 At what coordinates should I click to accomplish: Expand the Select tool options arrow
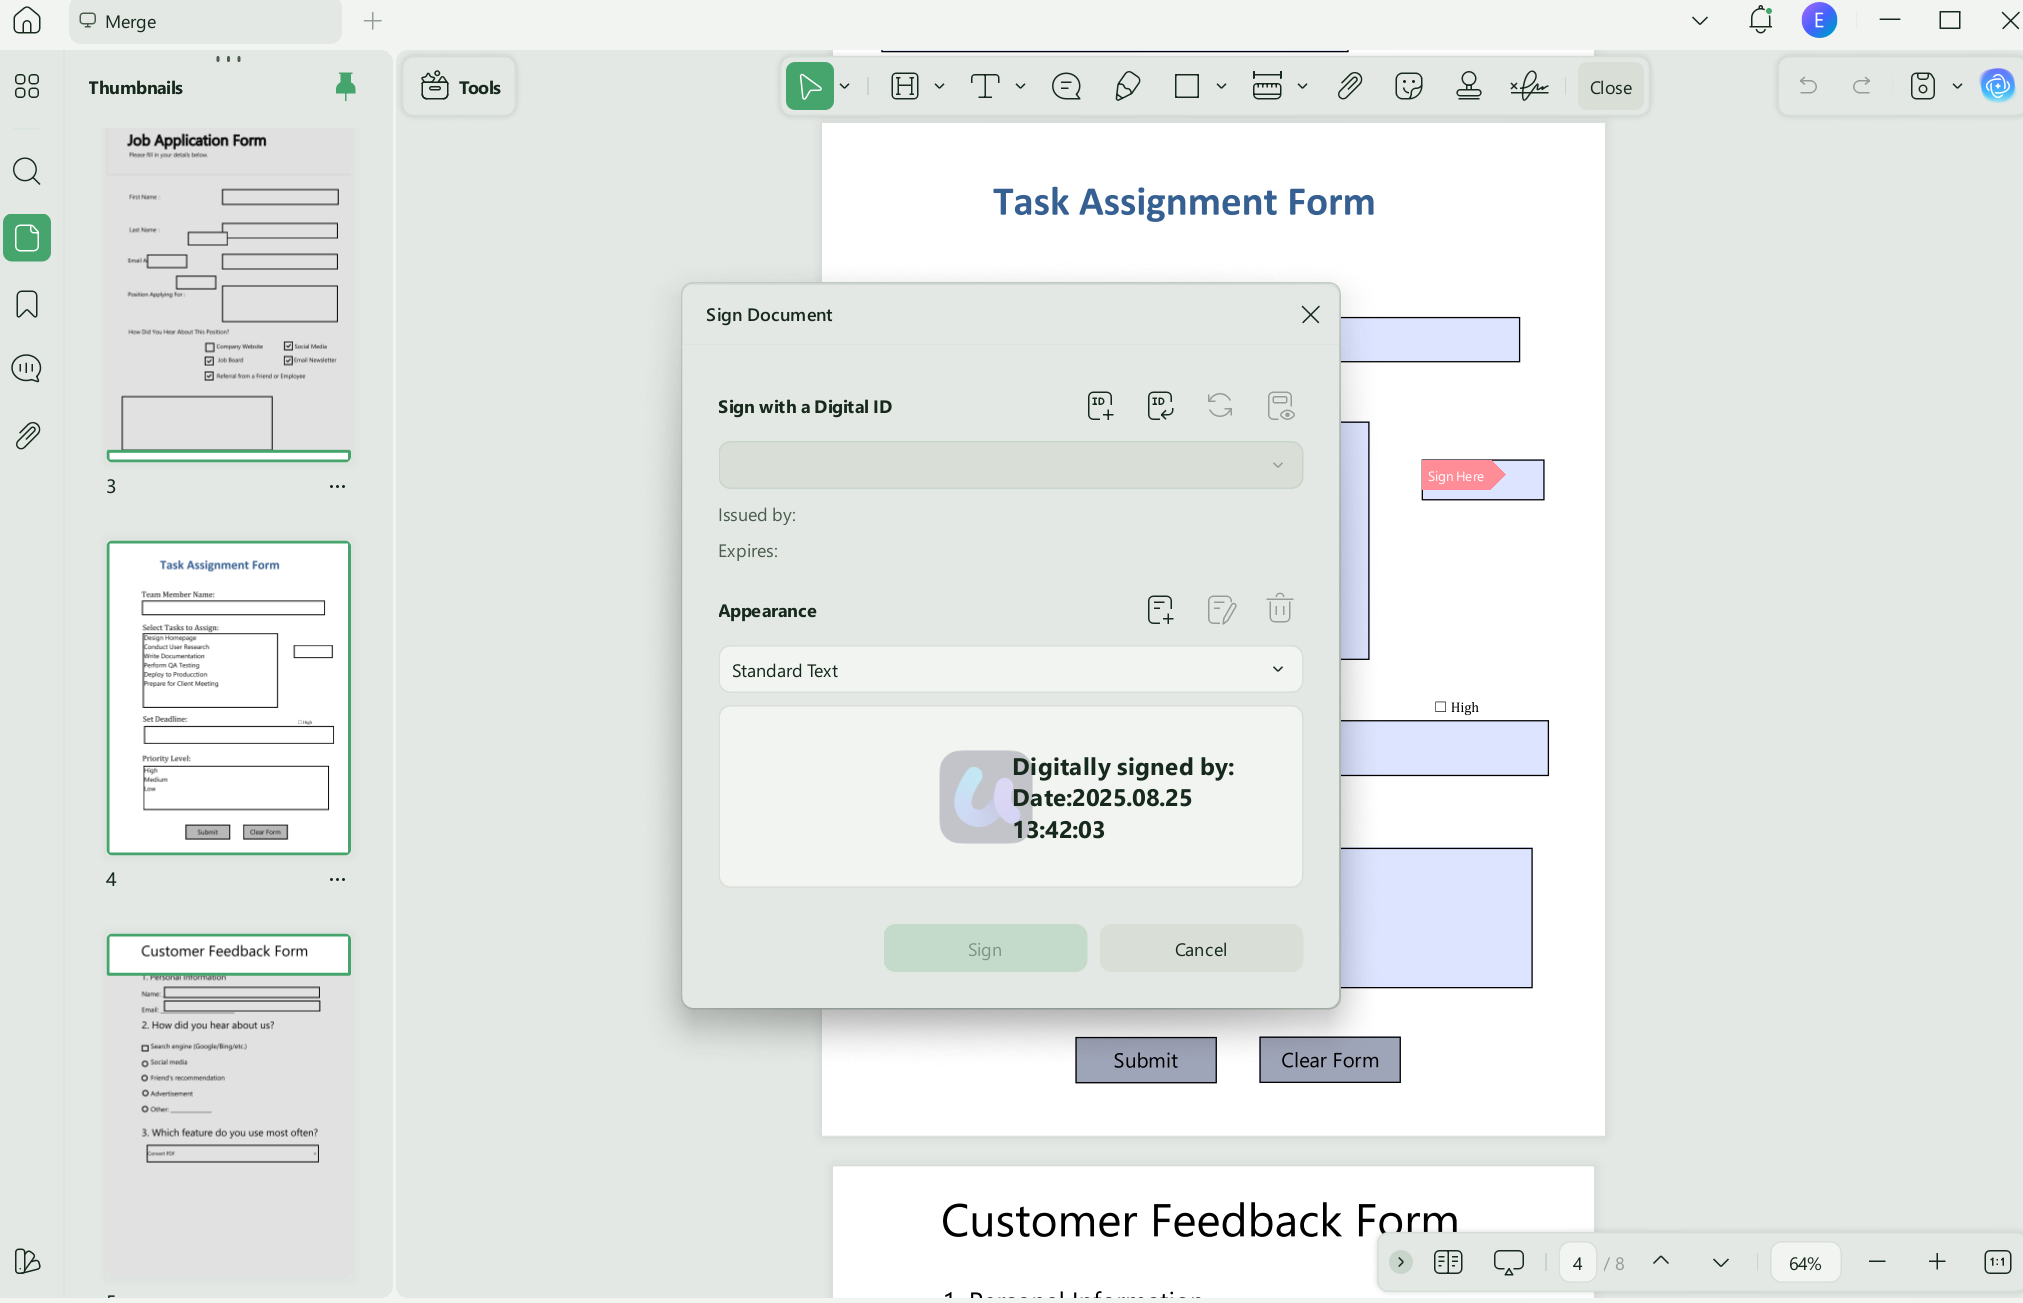[845, 87]
